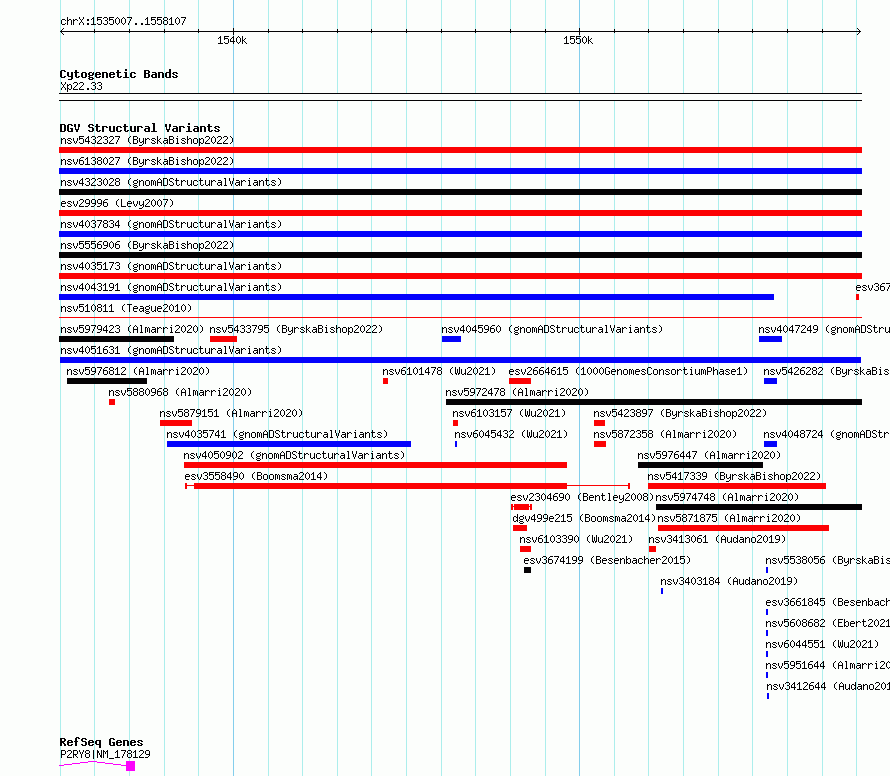Viewport: 890px width, 776px height.
Task: Click the esv29996 (Levy2007) label
Action: point(117,203)
